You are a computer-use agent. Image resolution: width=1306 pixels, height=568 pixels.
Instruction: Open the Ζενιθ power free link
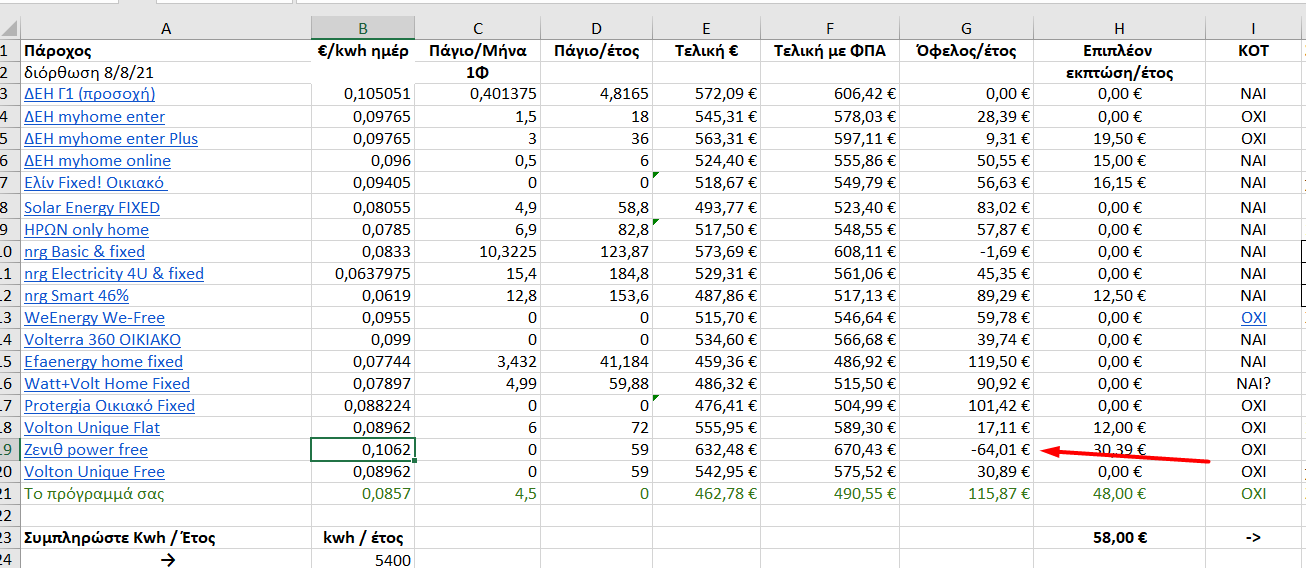click(x=86, y=450)
